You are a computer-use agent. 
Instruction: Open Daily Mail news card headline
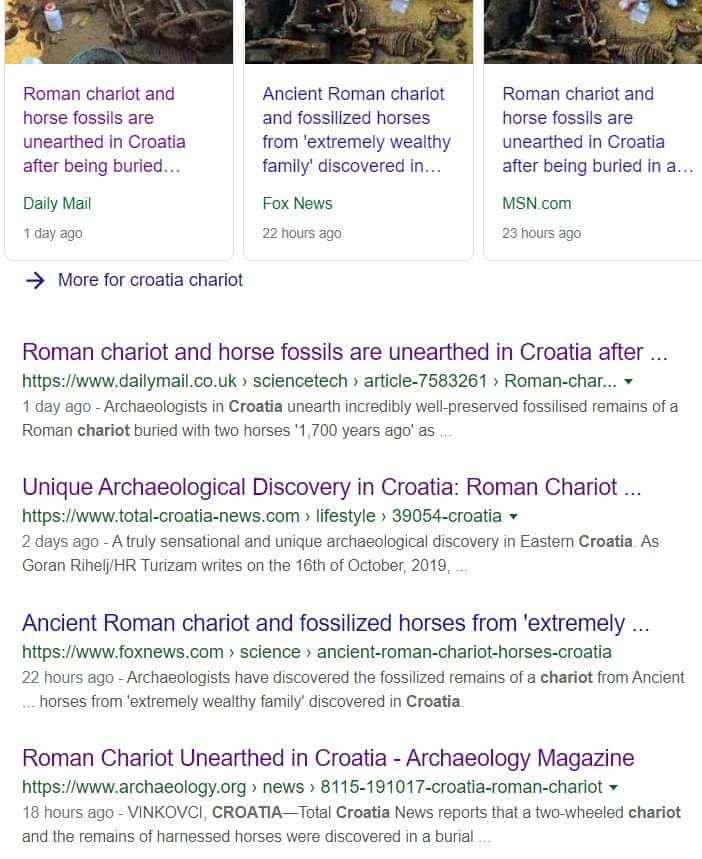pos(104,130)
